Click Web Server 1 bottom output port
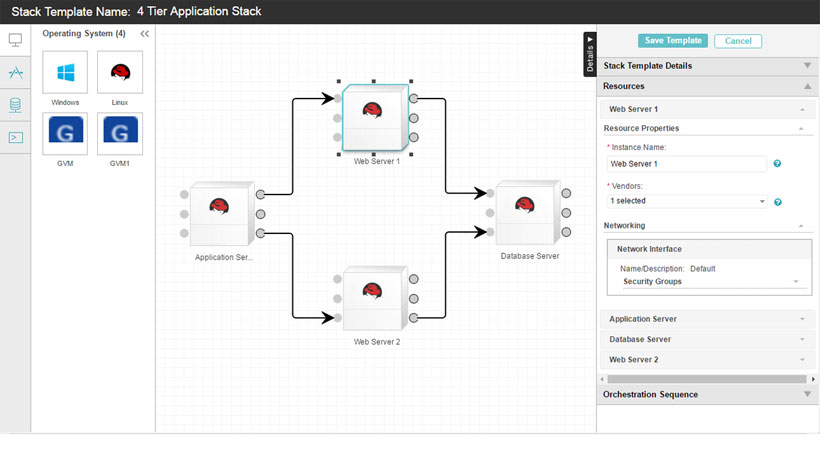The width and height of the screenshot is (820, 466). tap(414, 138)
